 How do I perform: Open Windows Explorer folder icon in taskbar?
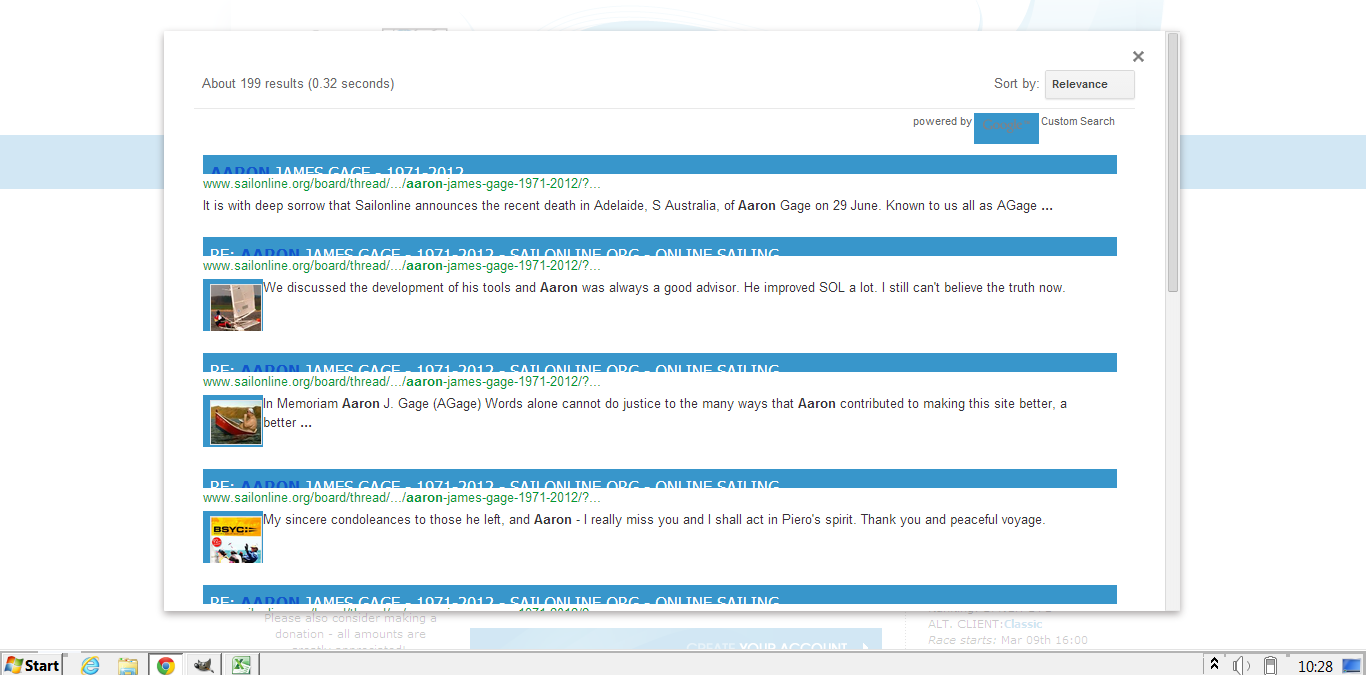point(128,665)
